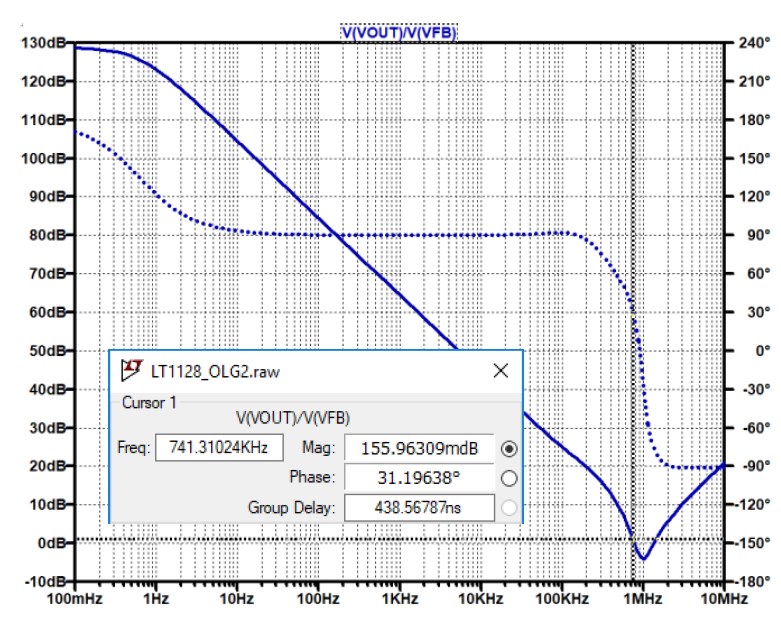Image resolution: width=781 pixels, height=617 pixels.
Task: Click the V(VOUT)/V(VFB) trace label above plot
Action: pyautogui.click(x=399, y=32)
